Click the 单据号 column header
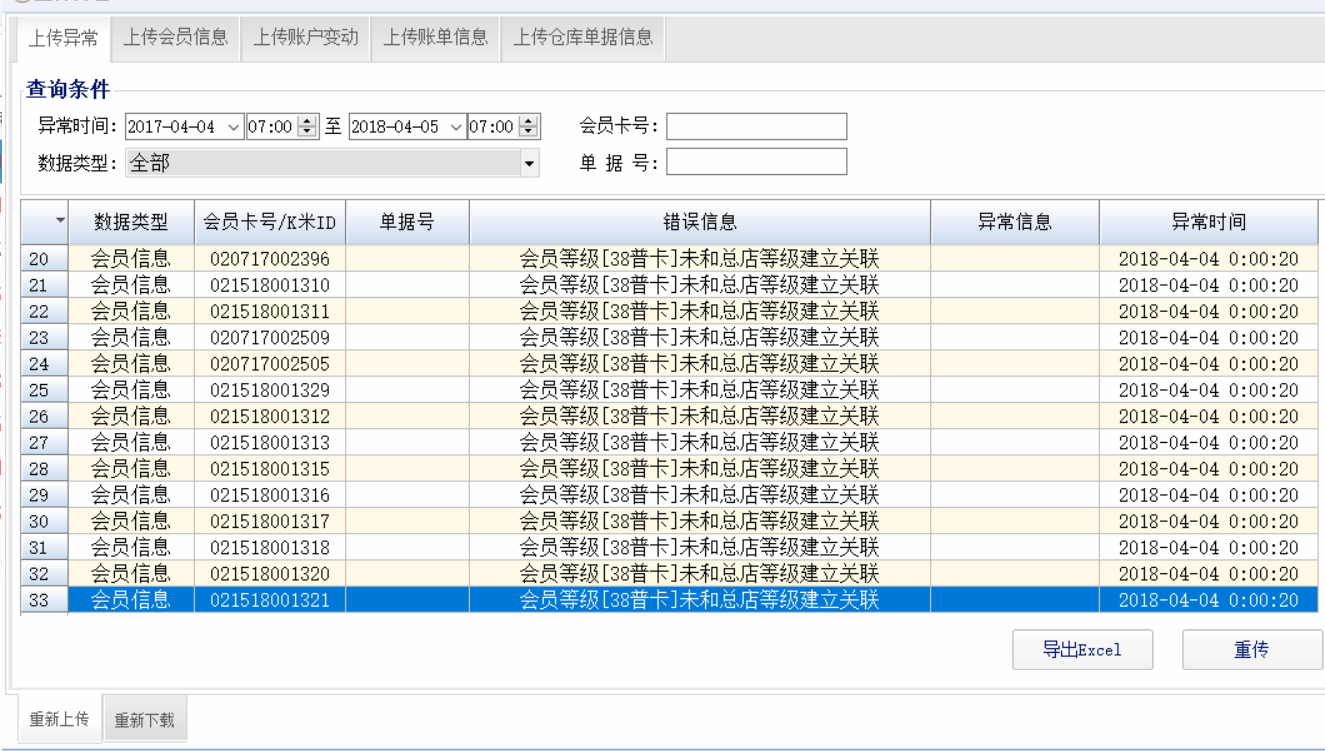The width and height of the screenshot is (1325, 751). click(407, 222)
